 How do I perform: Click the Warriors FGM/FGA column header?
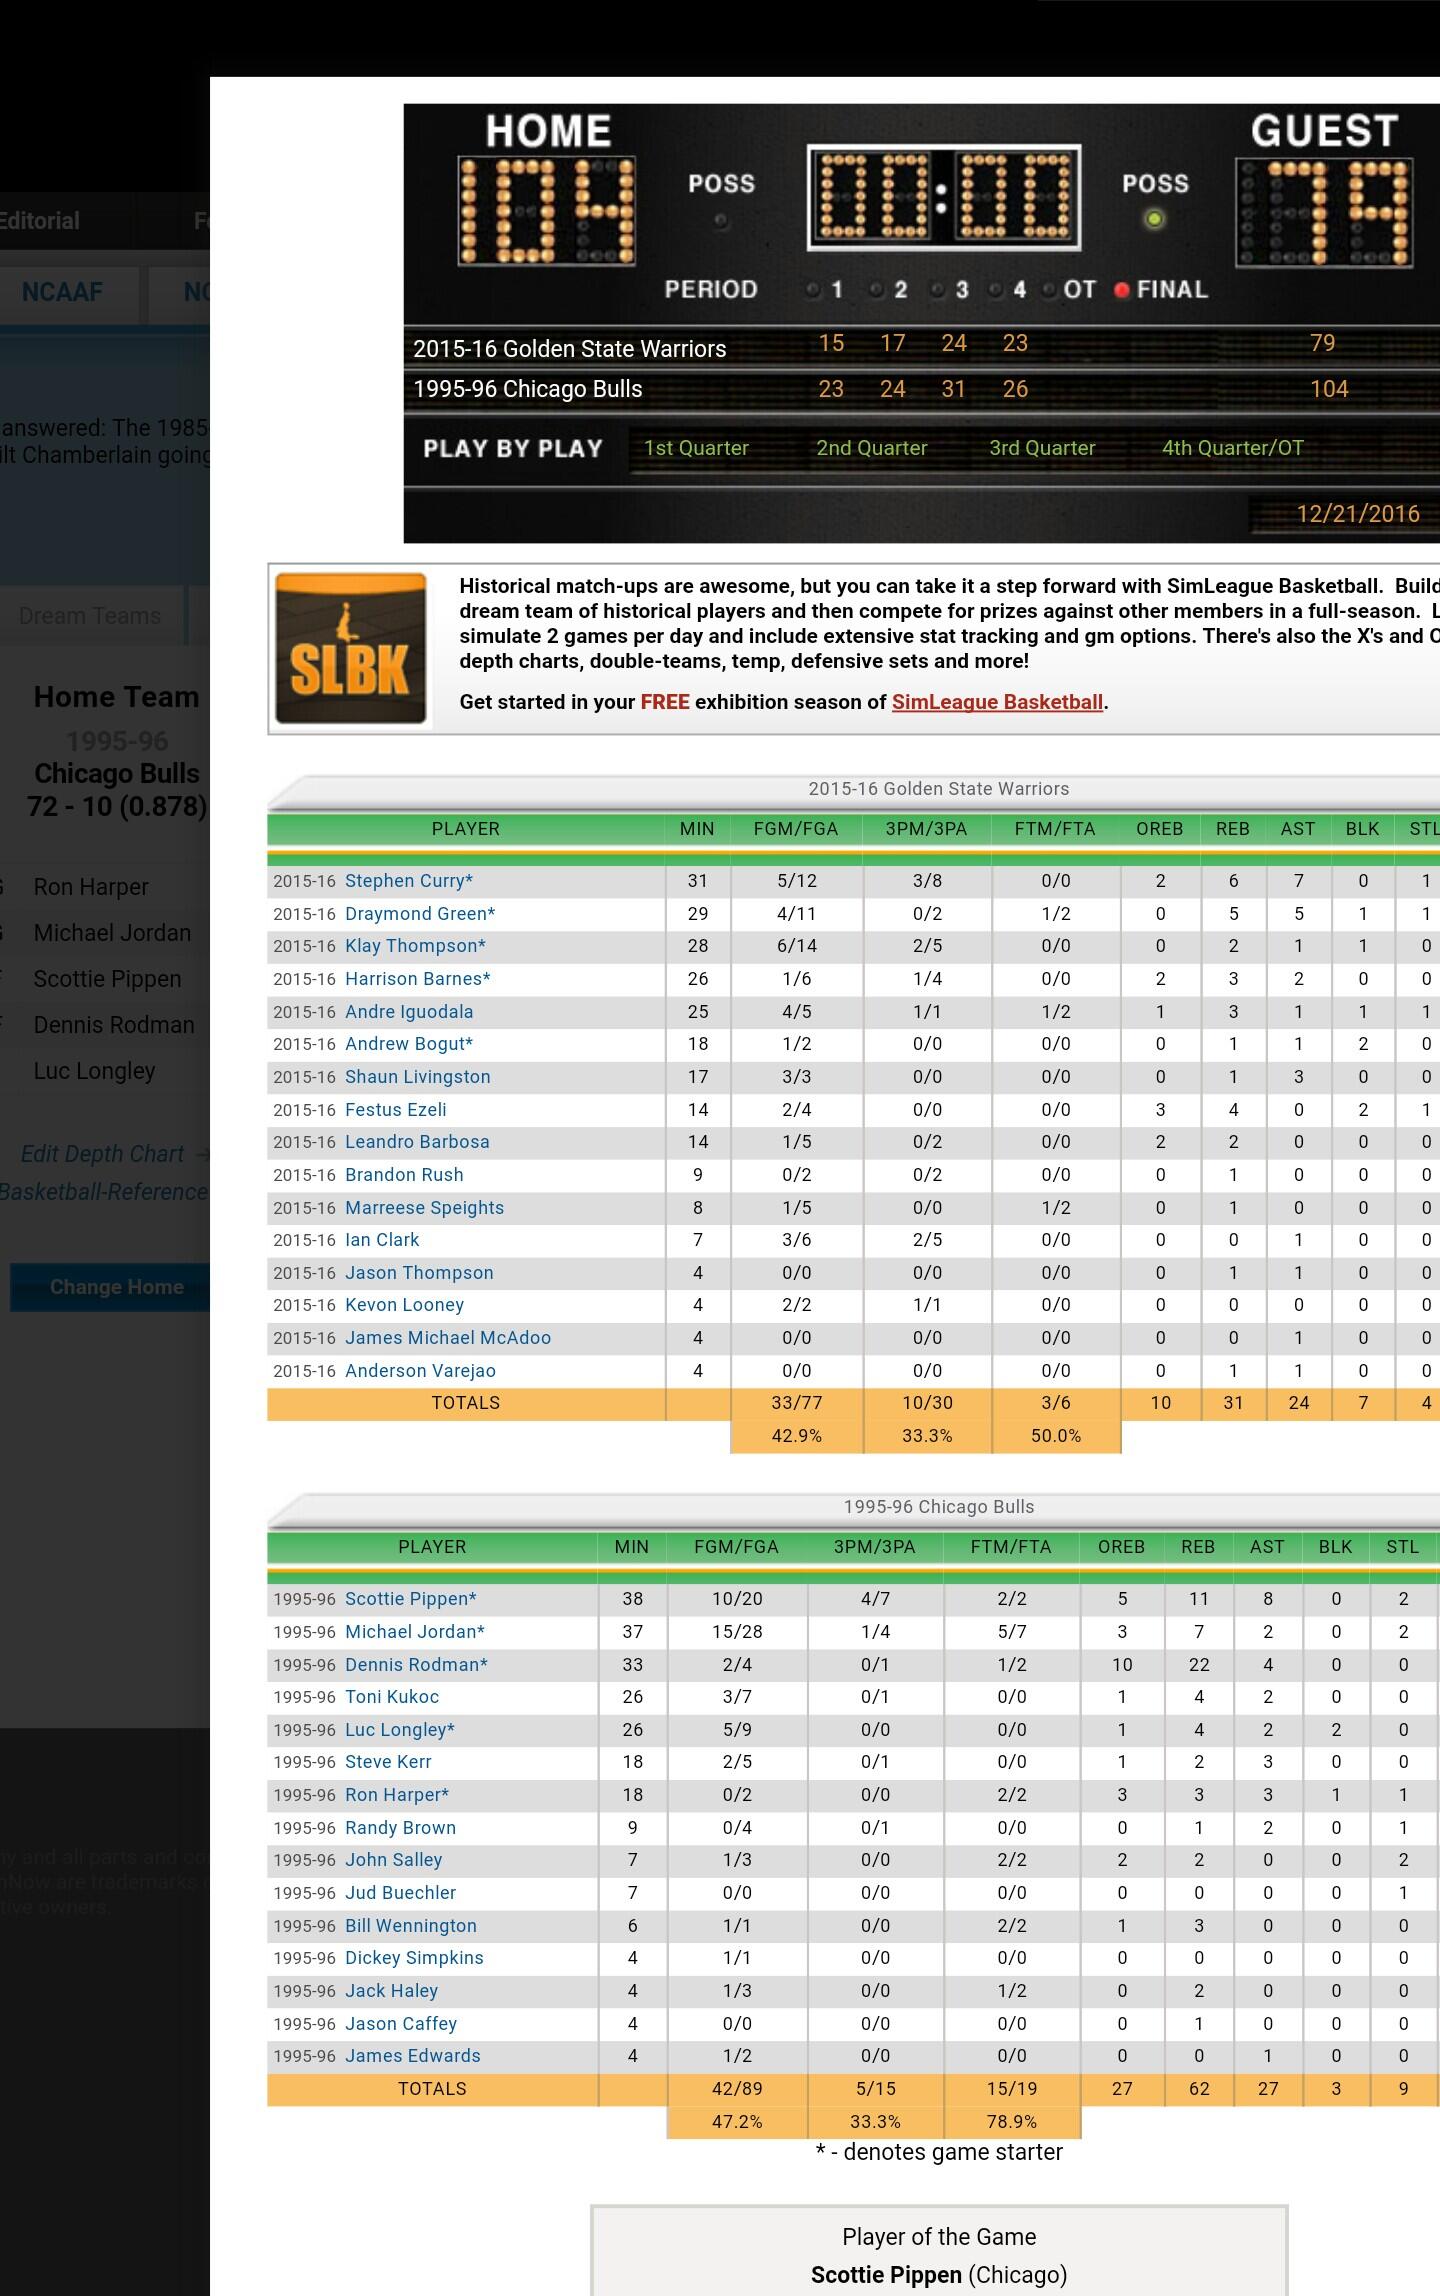(x=796, y=829)
